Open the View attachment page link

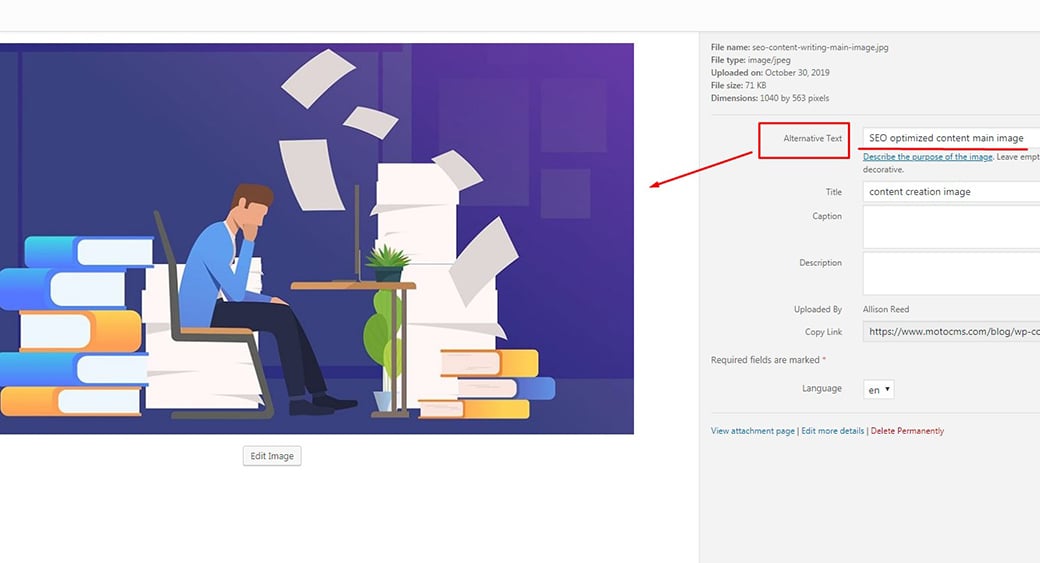(x=752, y=431)
